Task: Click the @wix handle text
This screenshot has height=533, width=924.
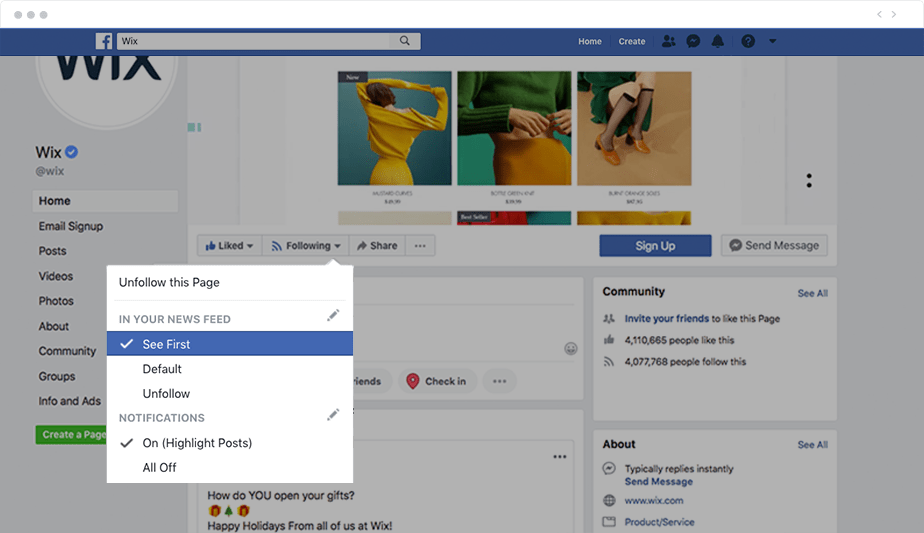Action: click(x=50, y=171)
